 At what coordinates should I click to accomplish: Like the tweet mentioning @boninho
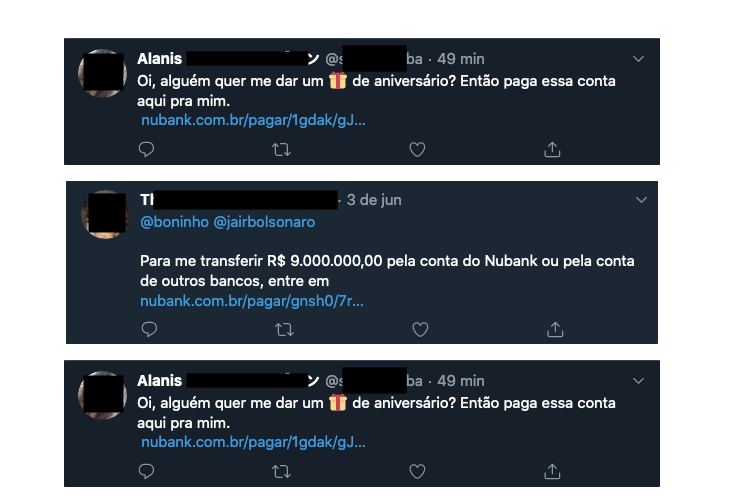420,329
